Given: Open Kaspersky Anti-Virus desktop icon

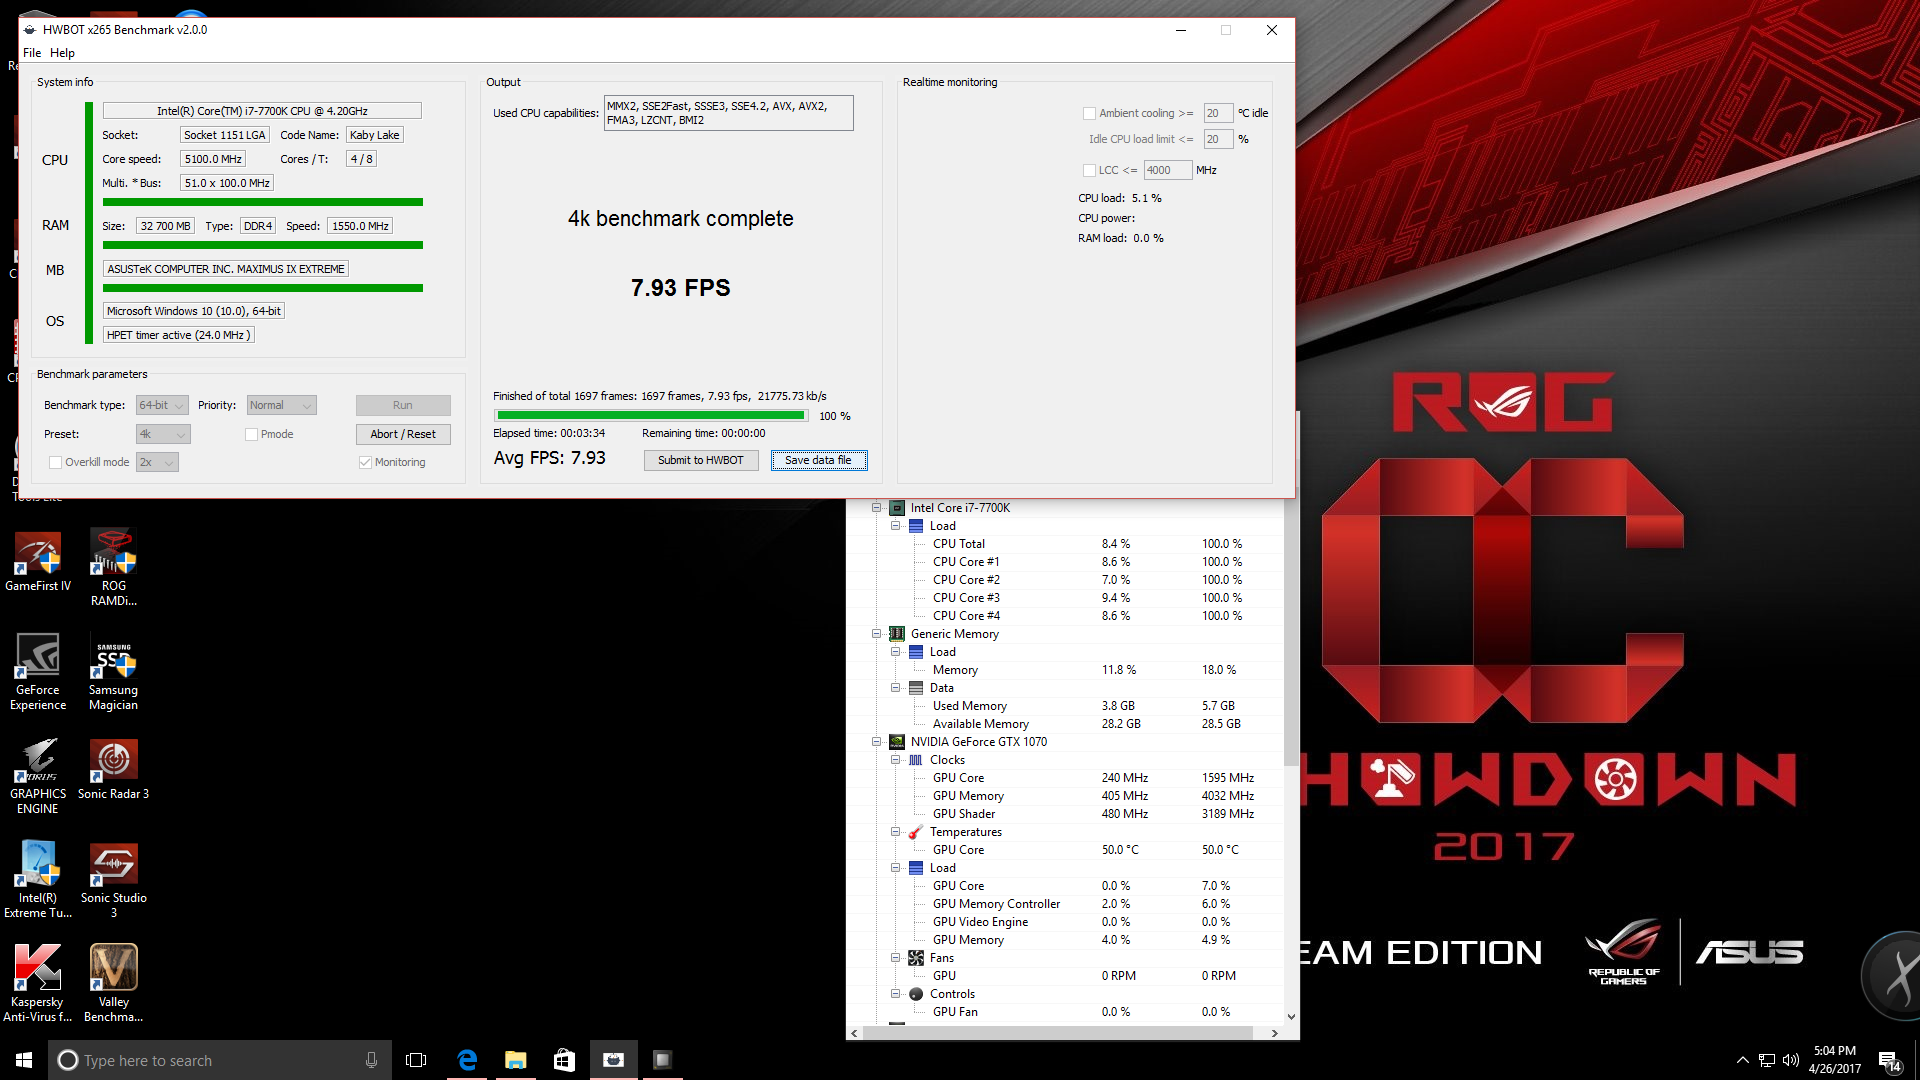Looking at the screenshot, I should 38,984.
